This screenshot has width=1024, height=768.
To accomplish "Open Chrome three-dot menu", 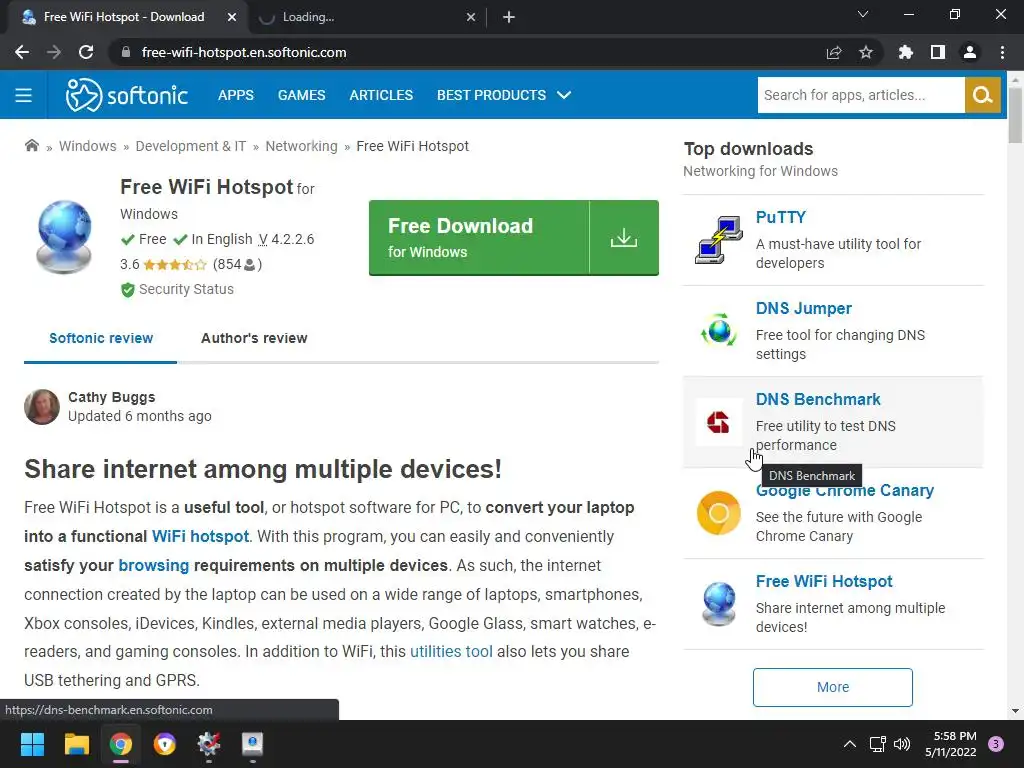I will click(x=1002, y=52).
